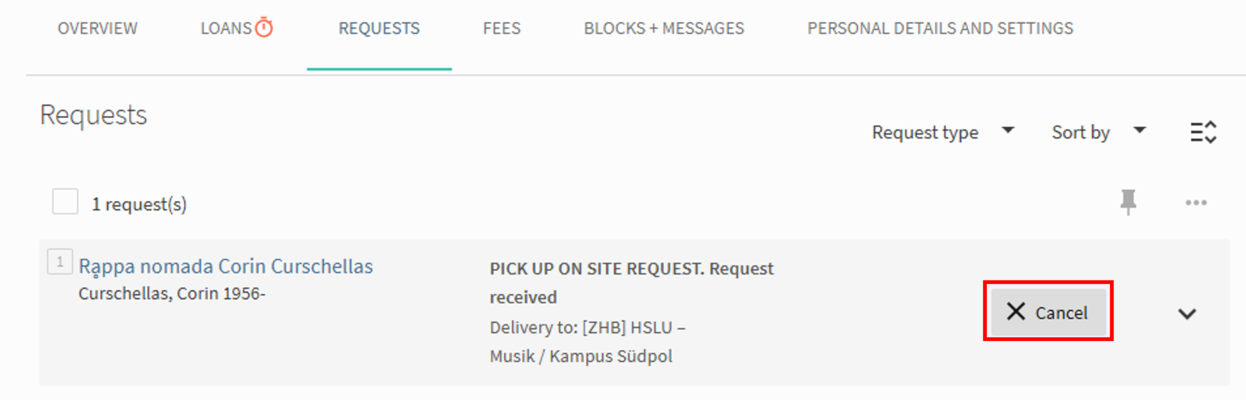The height and width of the screenshot is (400, 1246).
Task: Click the X icon in Cancel button
Action: [x=1016, y=312]
